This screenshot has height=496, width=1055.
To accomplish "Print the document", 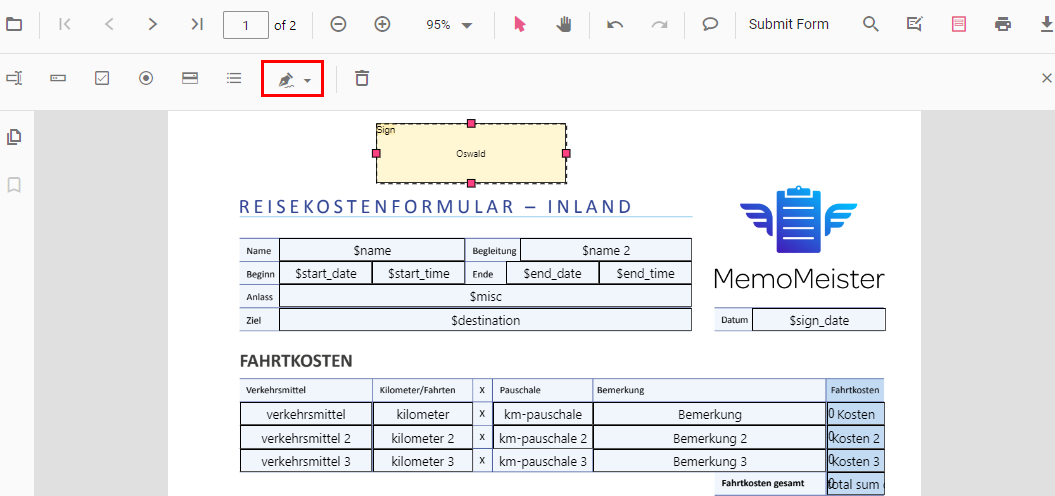I will pyautogui.click(x=1003, y=25).
